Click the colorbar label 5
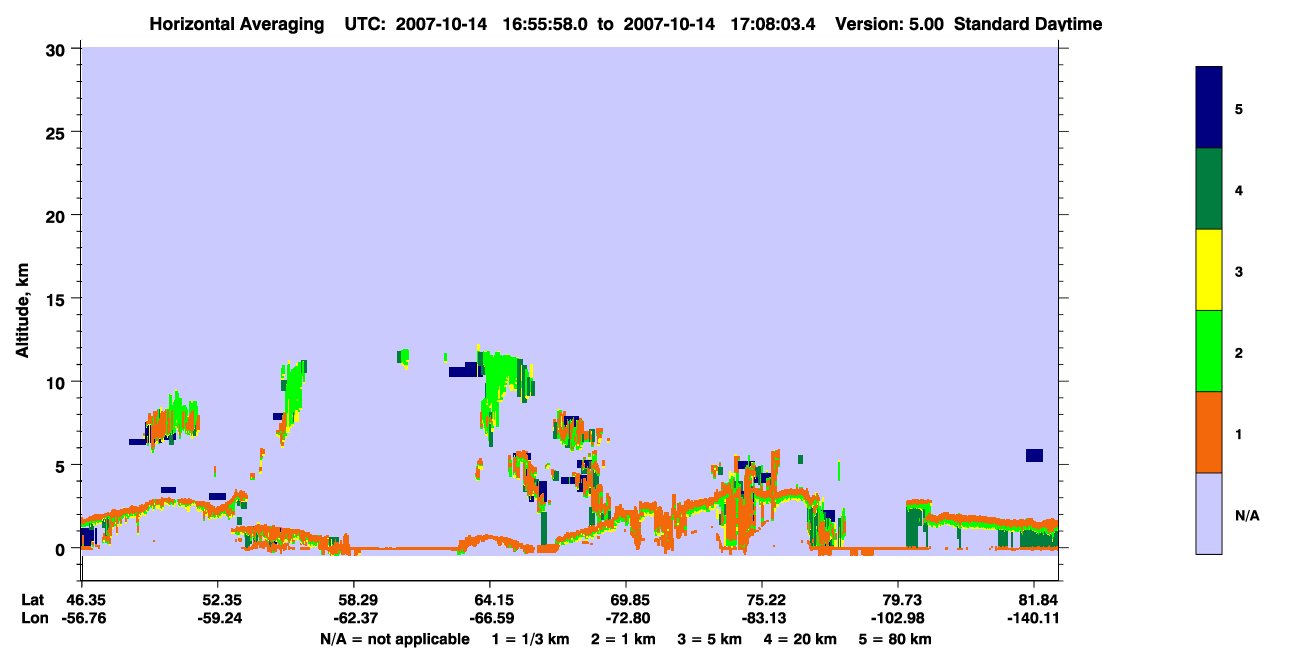 pos(1239,108)
